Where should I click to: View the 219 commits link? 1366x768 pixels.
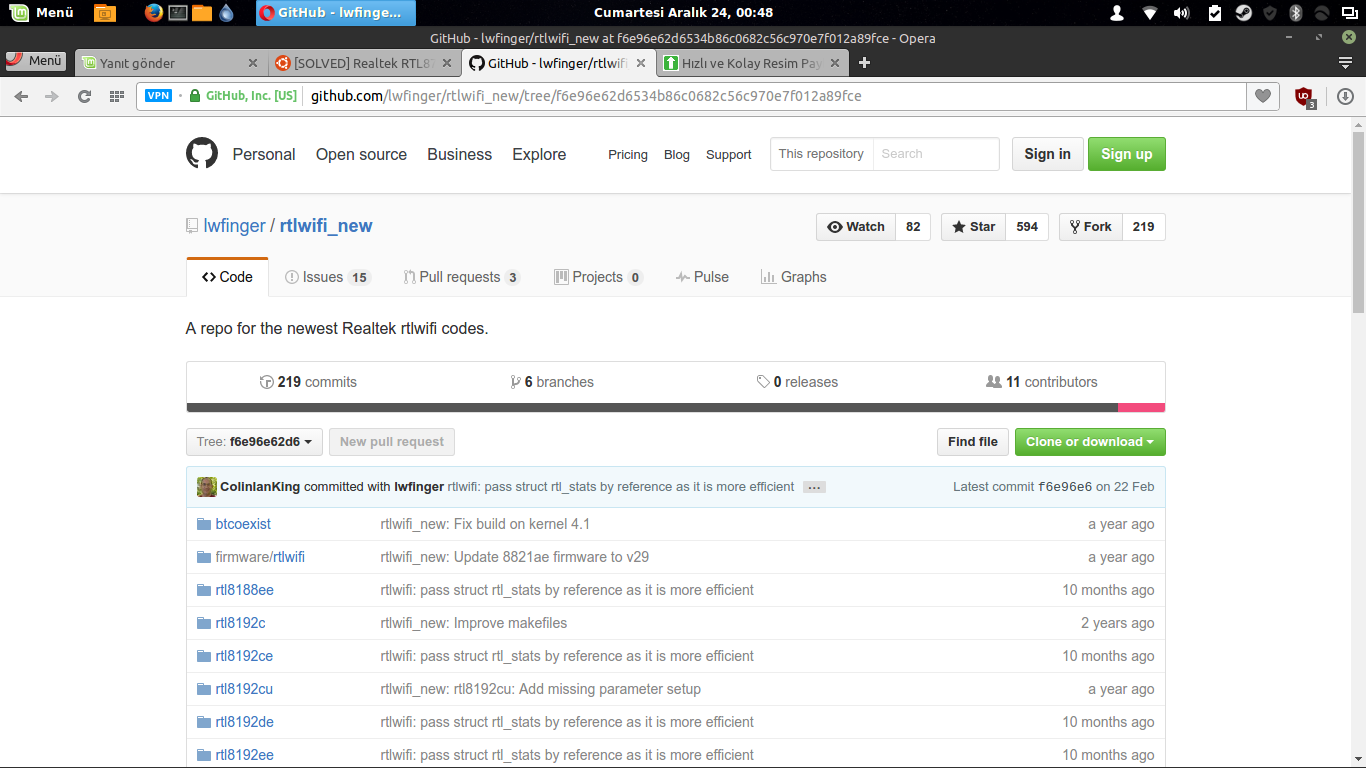(x=308, y=382)
